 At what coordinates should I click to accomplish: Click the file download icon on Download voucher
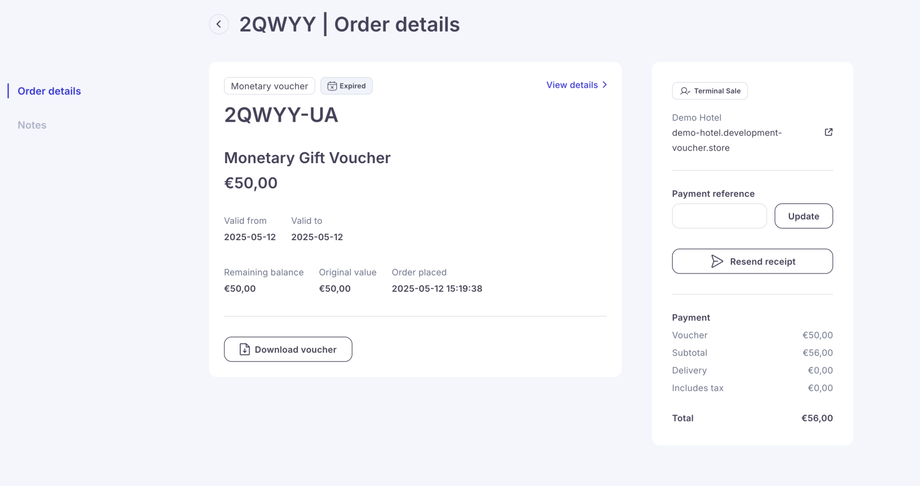click(x=244, y=349)
